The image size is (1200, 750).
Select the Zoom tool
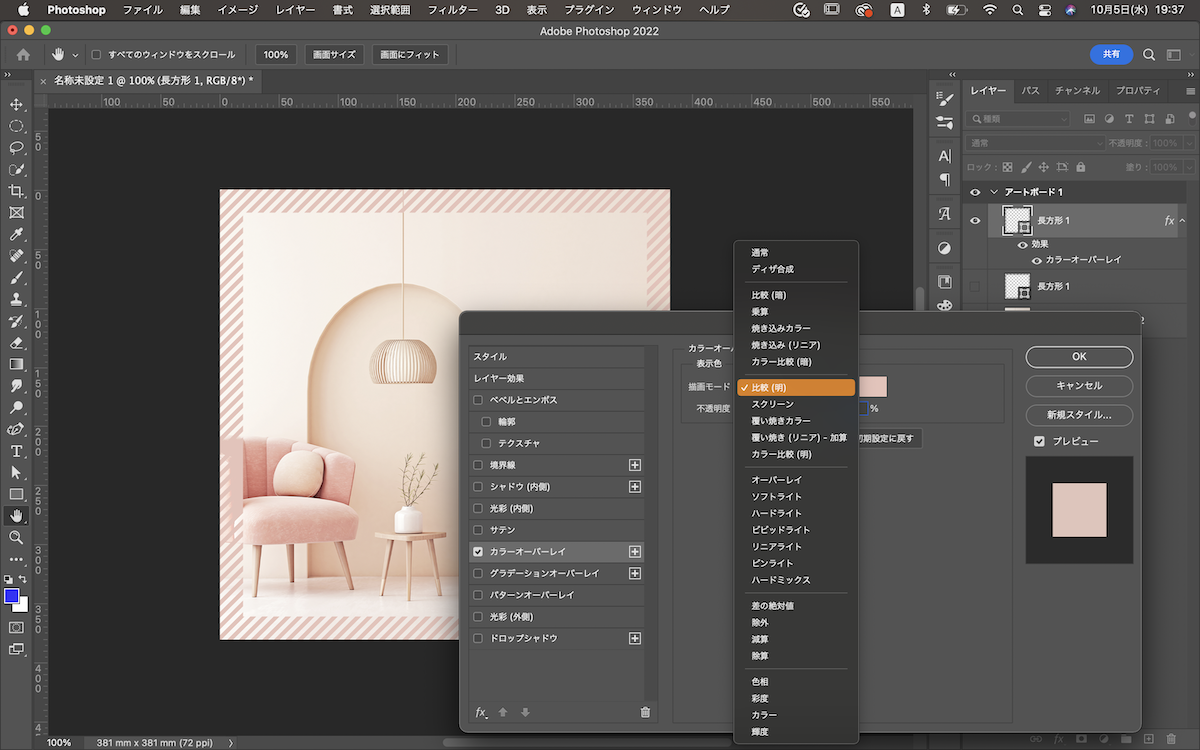pyautogui.click(x=16, y=537)
